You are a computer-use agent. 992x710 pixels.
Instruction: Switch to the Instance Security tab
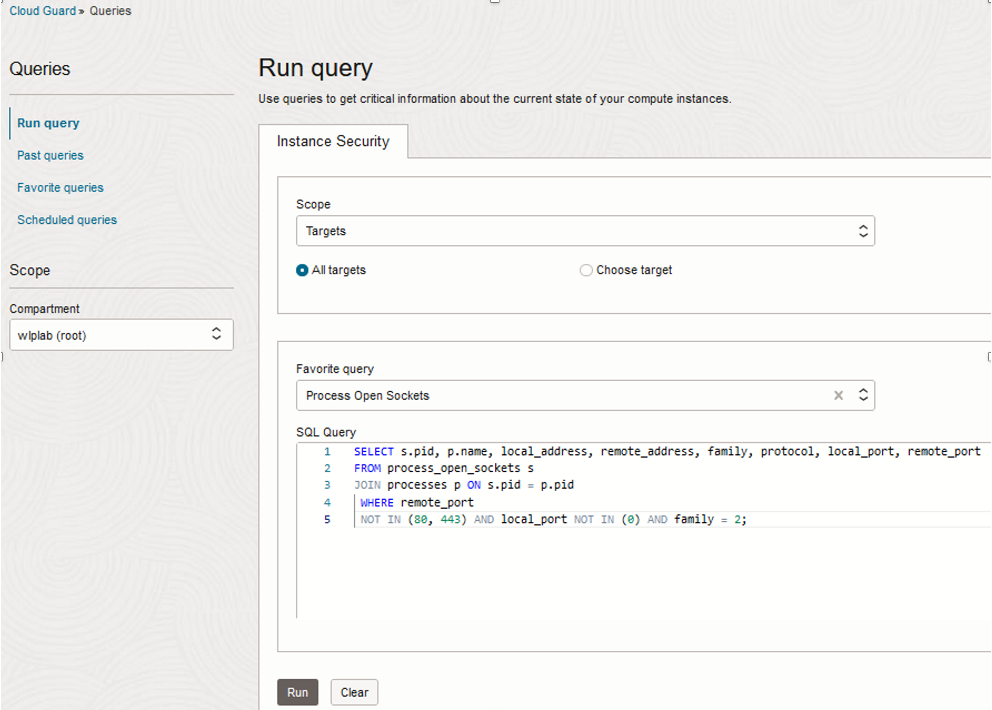(334, 141)
